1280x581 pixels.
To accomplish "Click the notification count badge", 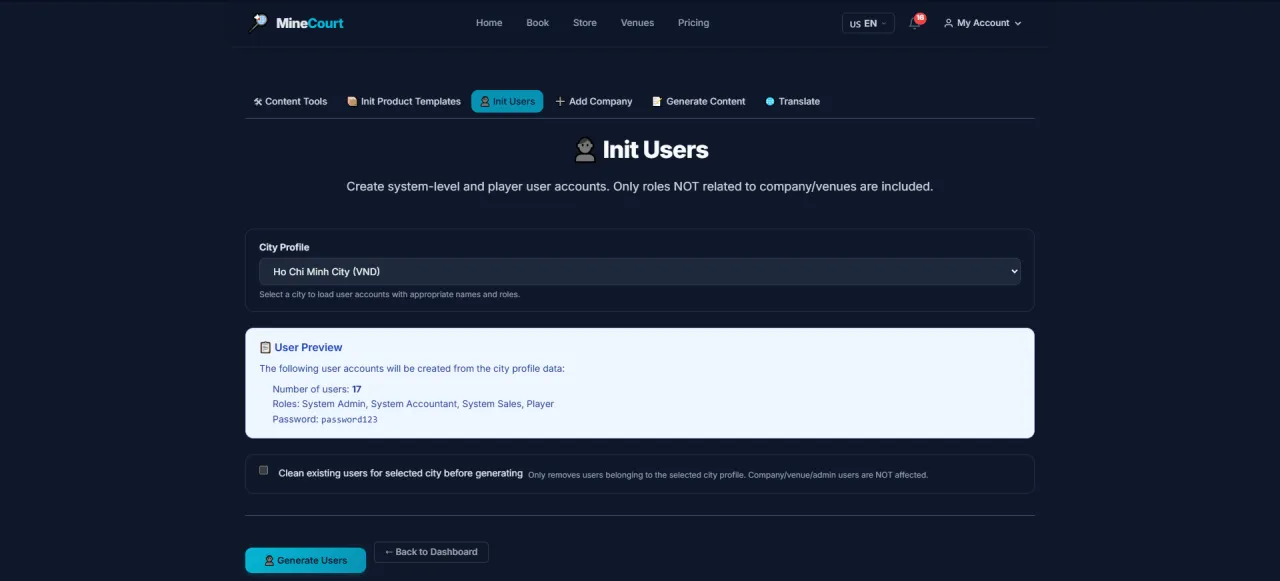I will [920, 18].
